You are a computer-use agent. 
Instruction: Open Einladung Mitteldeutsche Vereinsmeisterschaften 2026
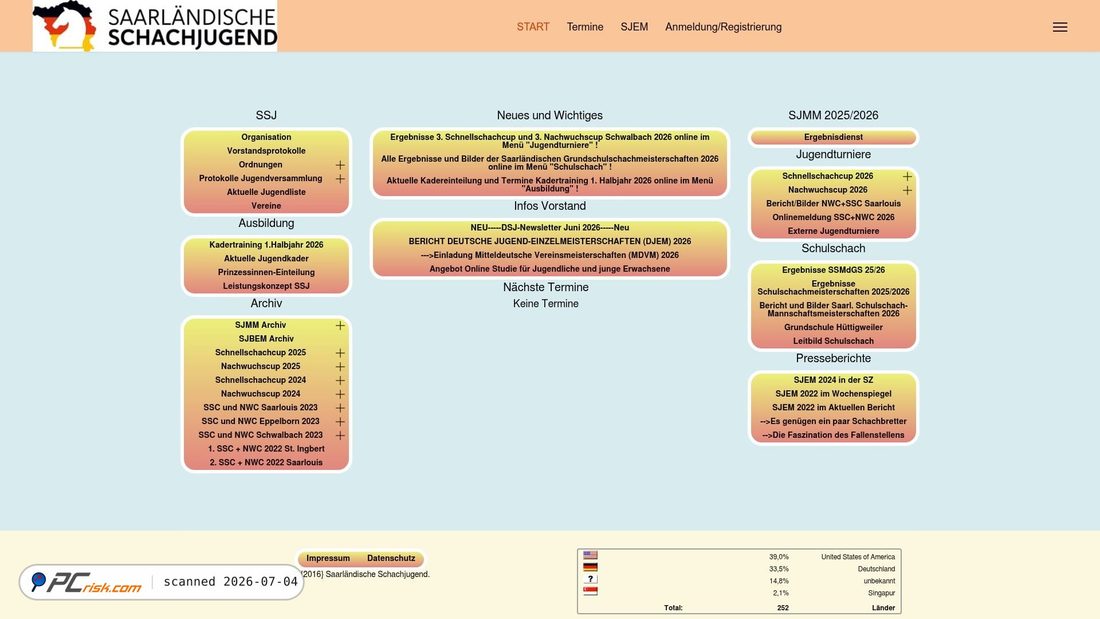(x=549, y=255)
